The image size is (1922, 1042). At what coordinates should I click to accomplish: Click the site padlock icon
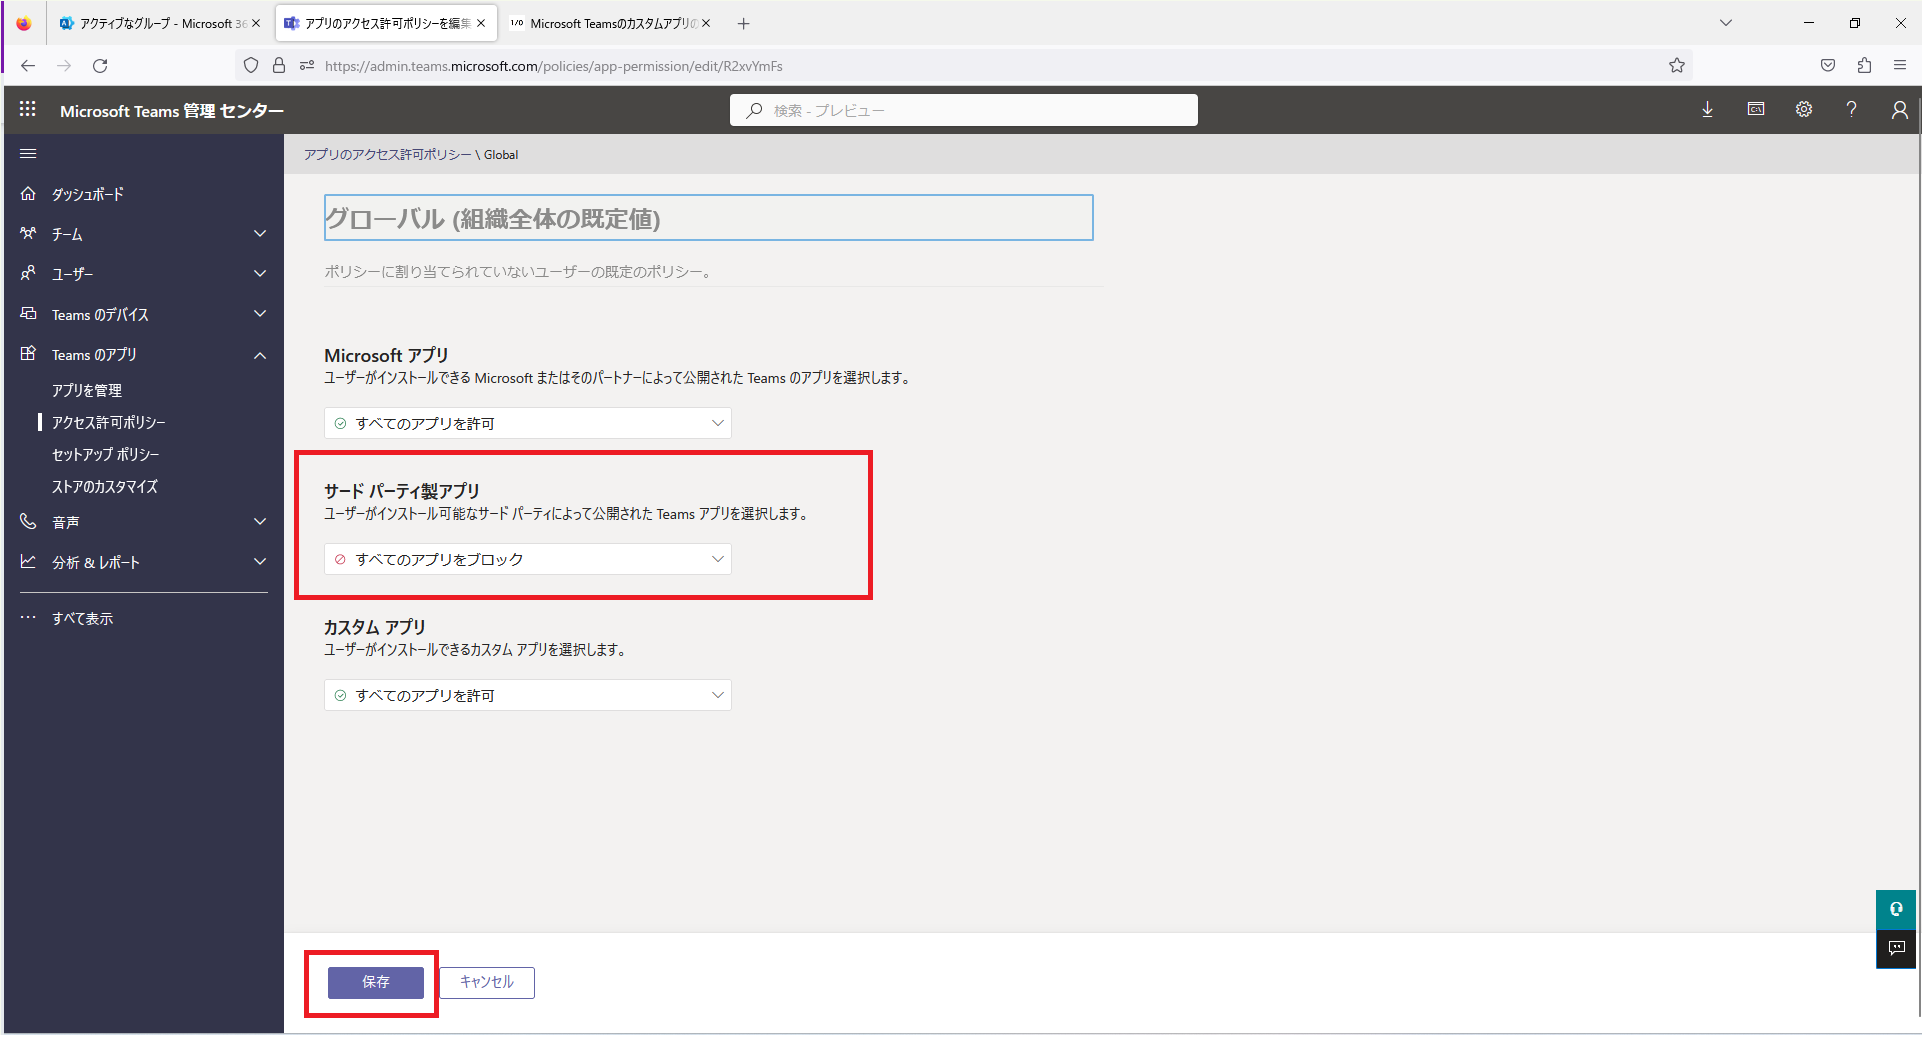[279, 66]
